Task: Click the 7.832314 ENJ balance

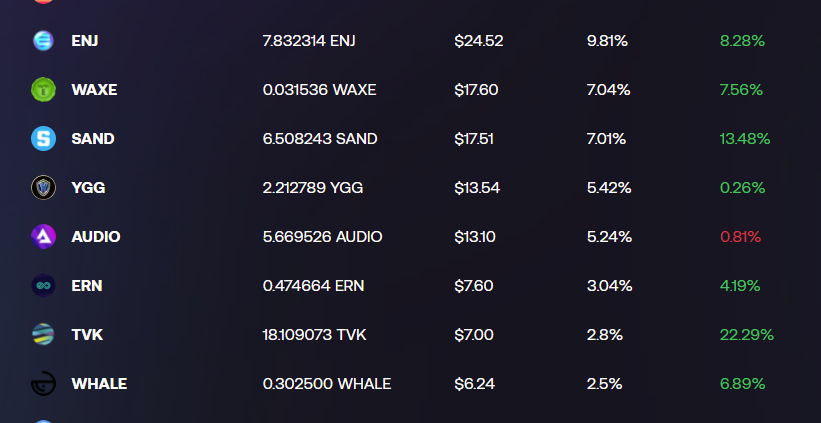Action: pyautogui.click(x=309, y=41)
